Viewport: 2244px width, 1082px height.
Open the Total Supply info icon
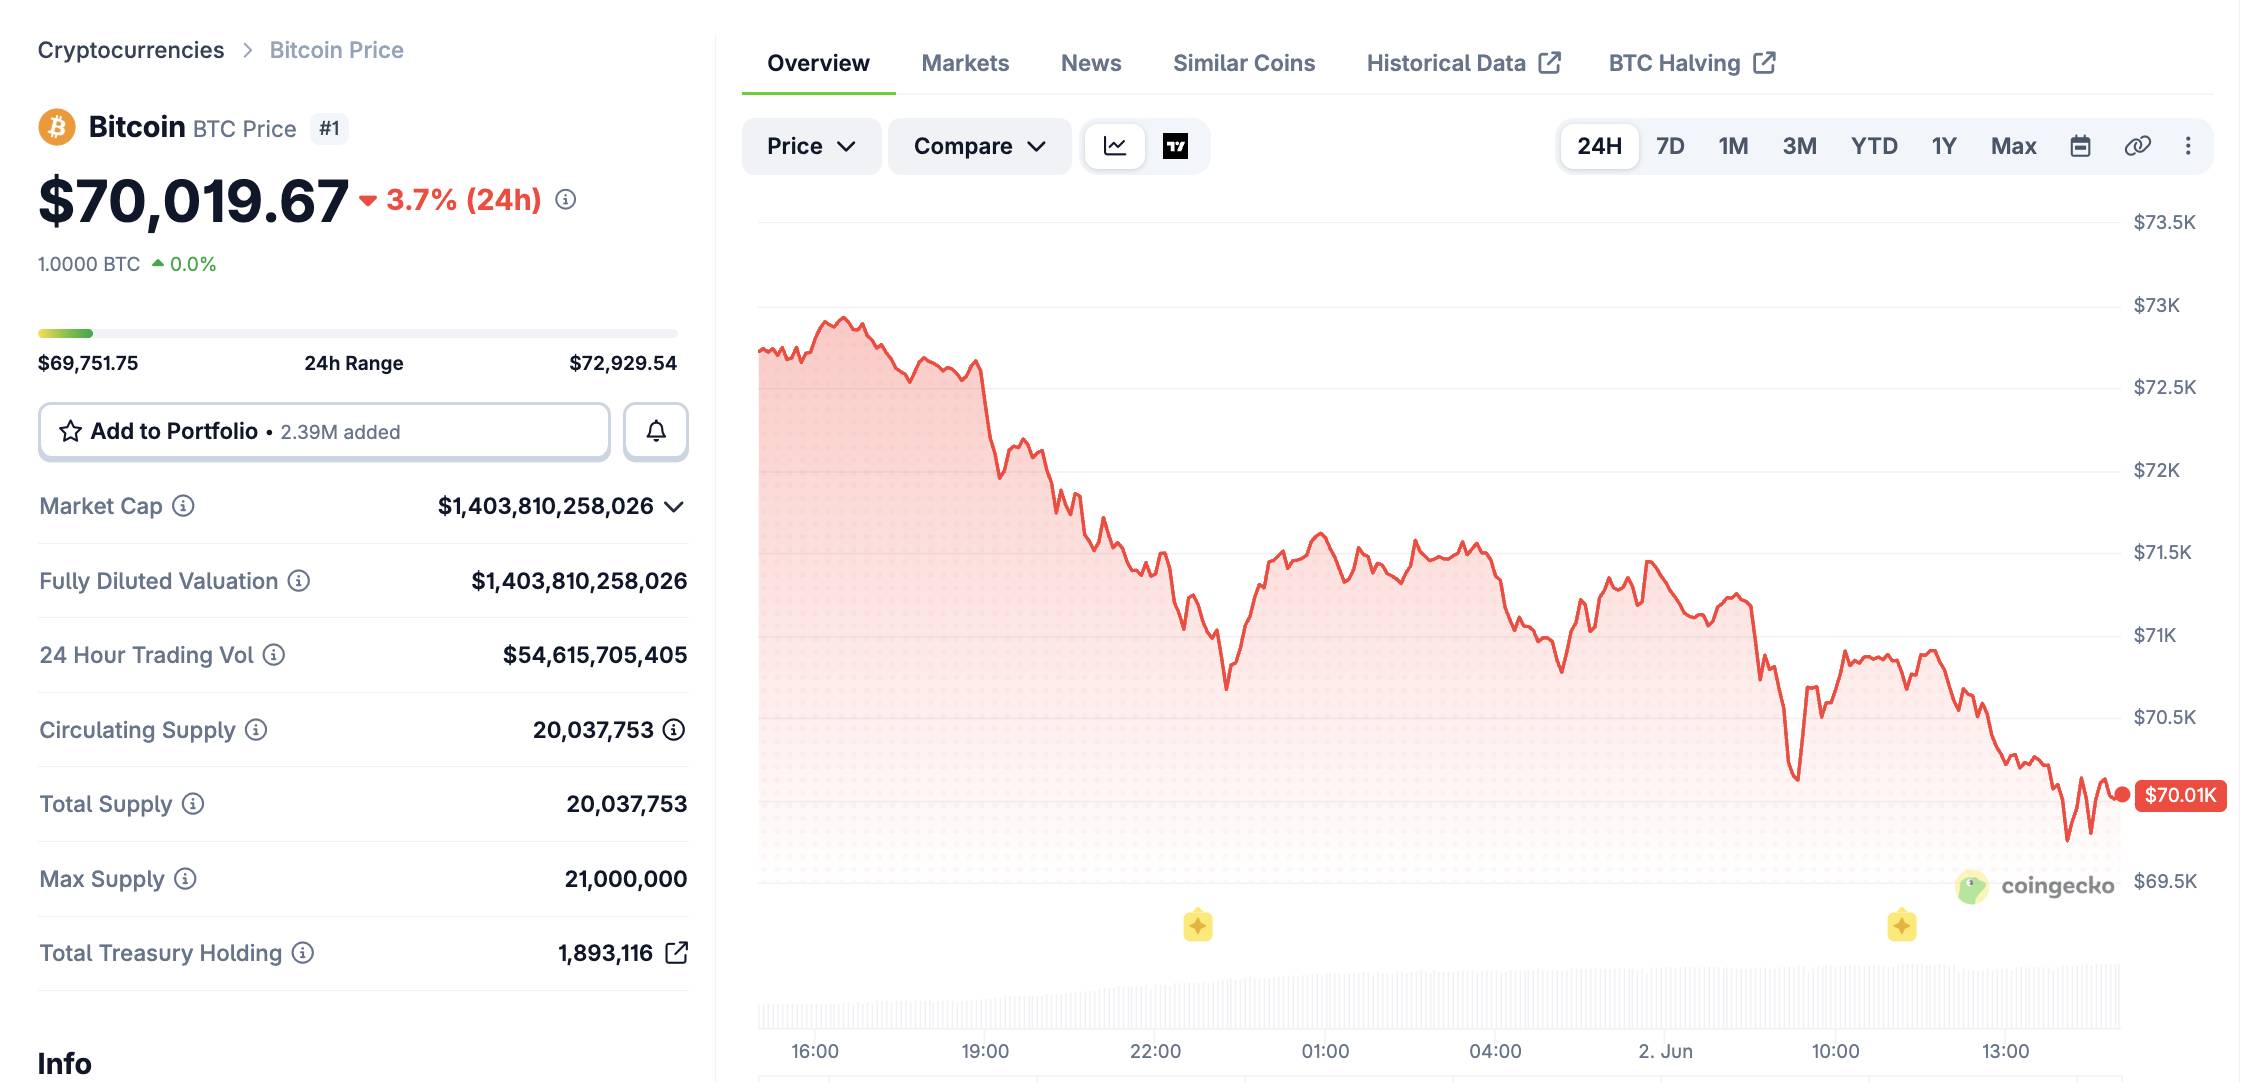[193, 804]
